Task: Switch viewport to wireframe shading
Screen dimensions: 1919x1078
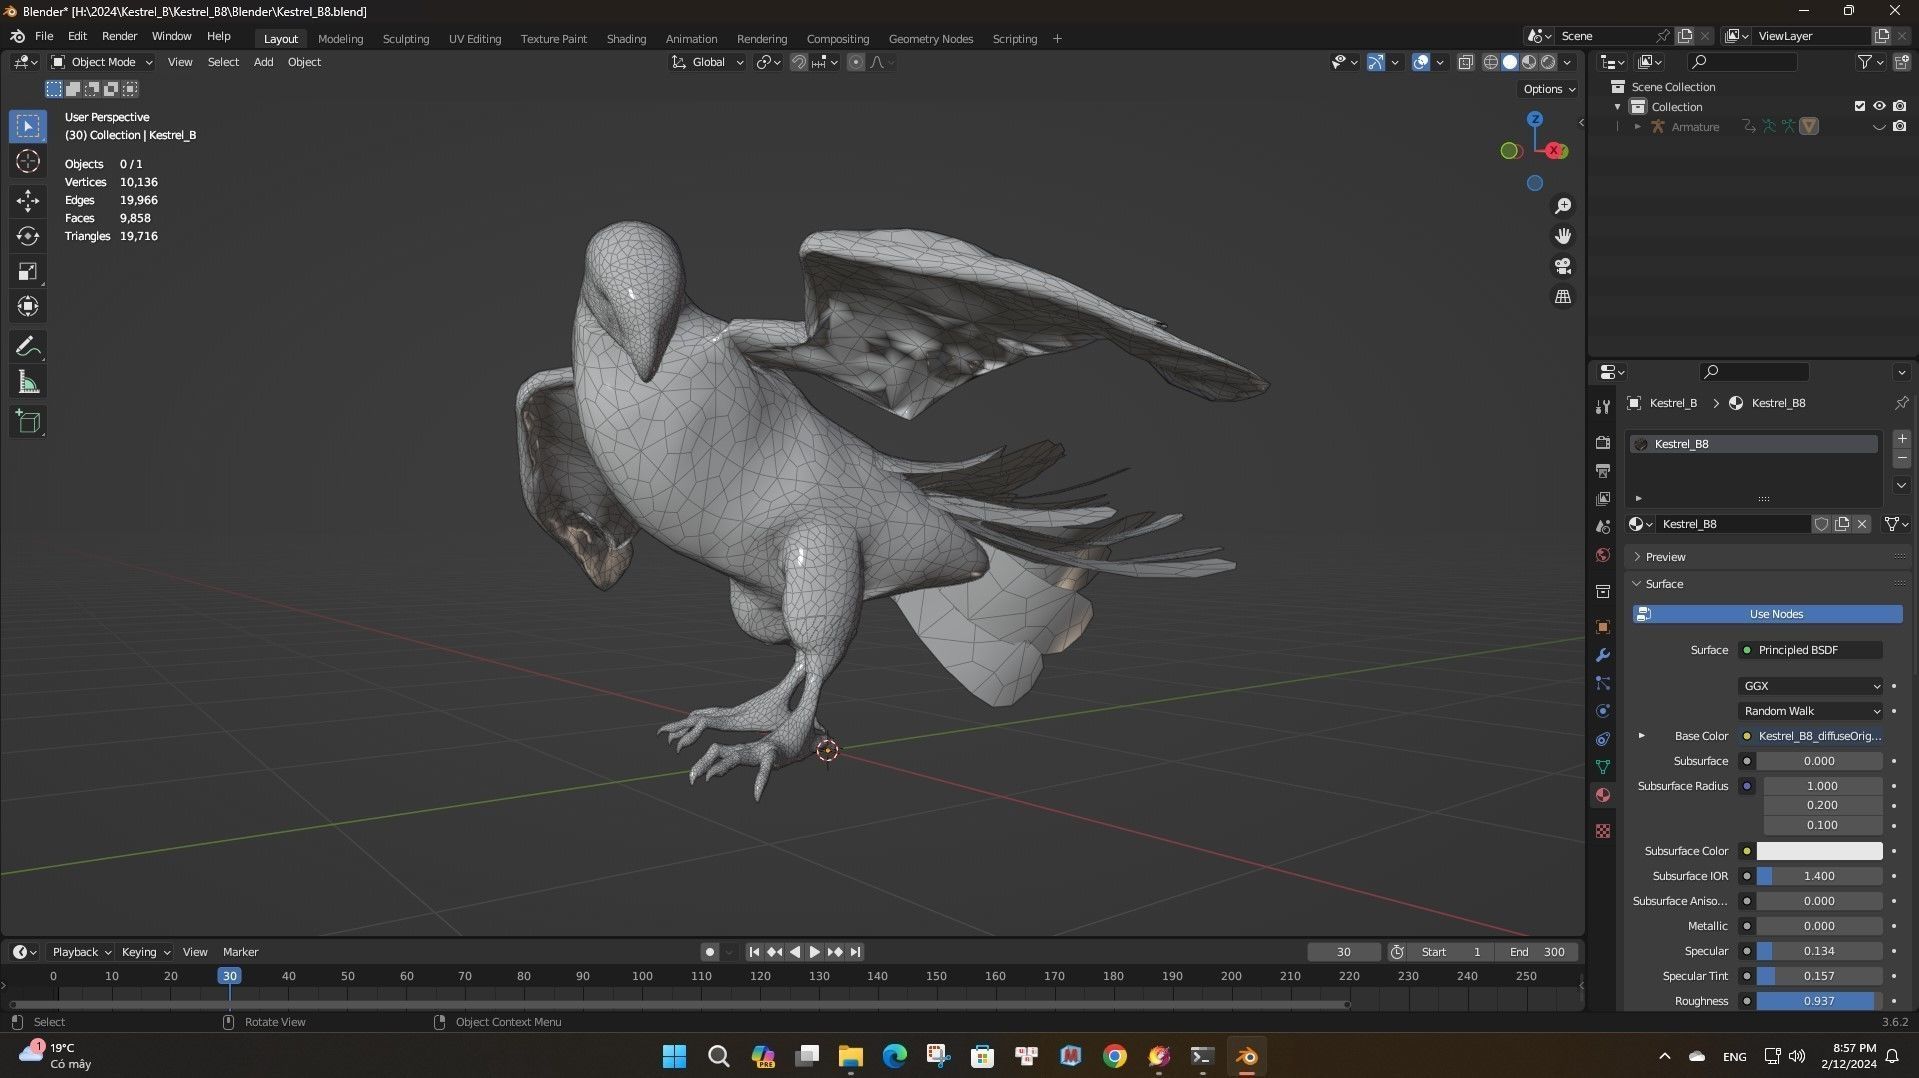Action: (1490, 62)
